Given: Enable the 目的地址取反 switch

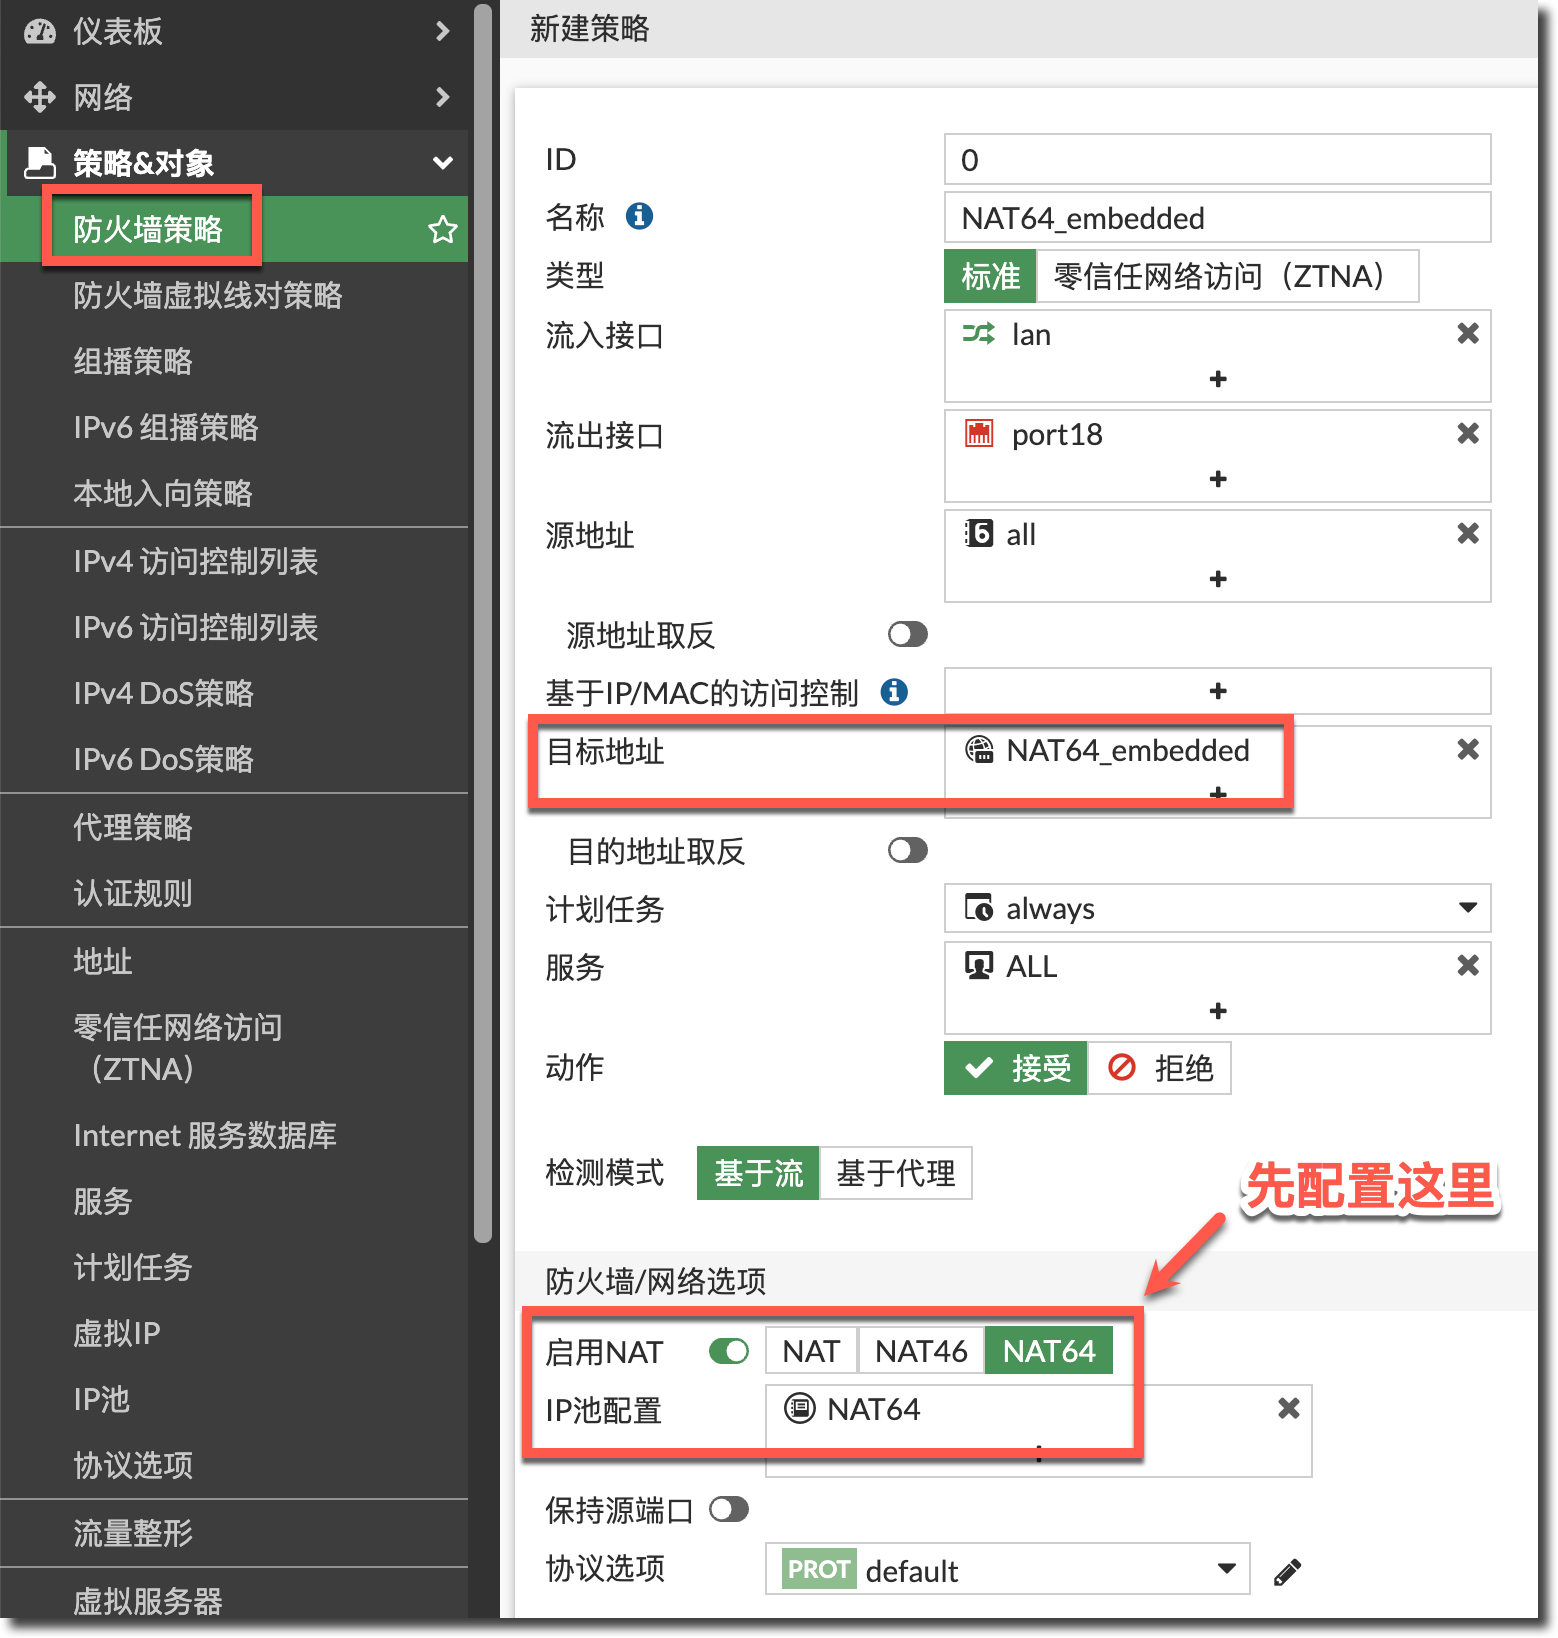Looking at the screenshot, I should pos(907,851).
